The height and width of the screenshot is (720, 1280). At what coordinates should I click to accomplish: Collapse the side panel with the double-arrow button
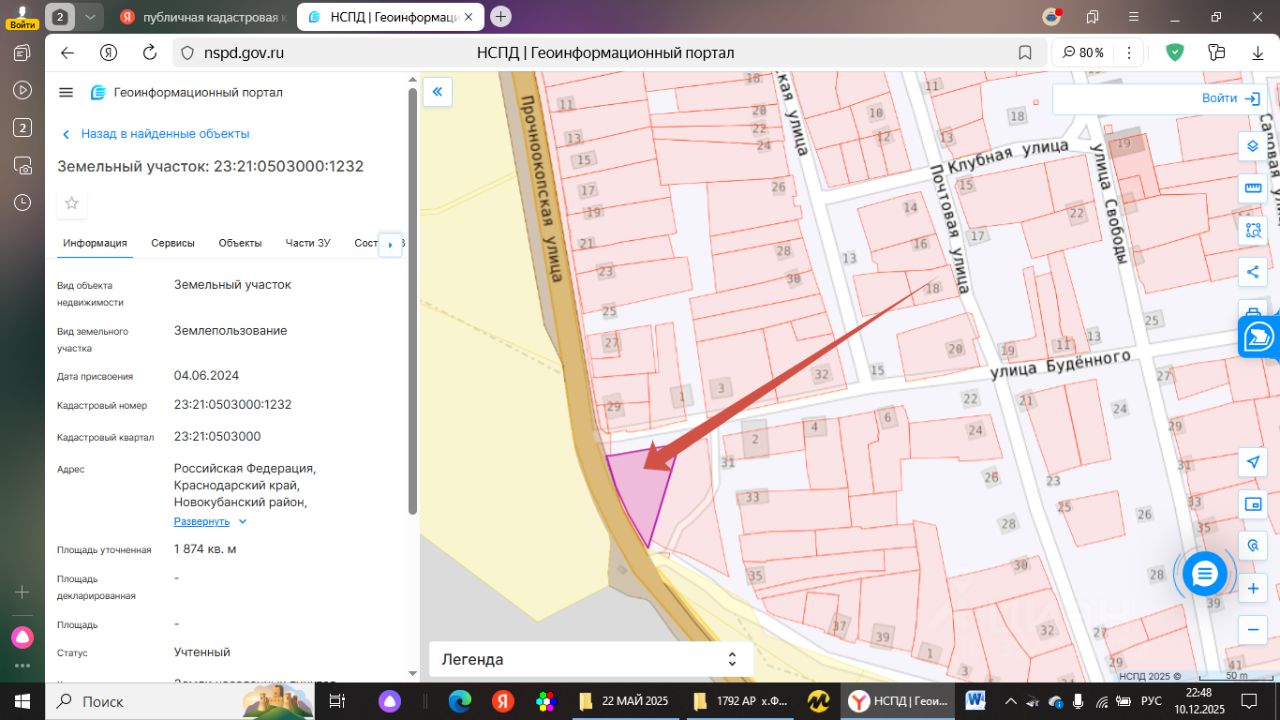tap(437, 92)
